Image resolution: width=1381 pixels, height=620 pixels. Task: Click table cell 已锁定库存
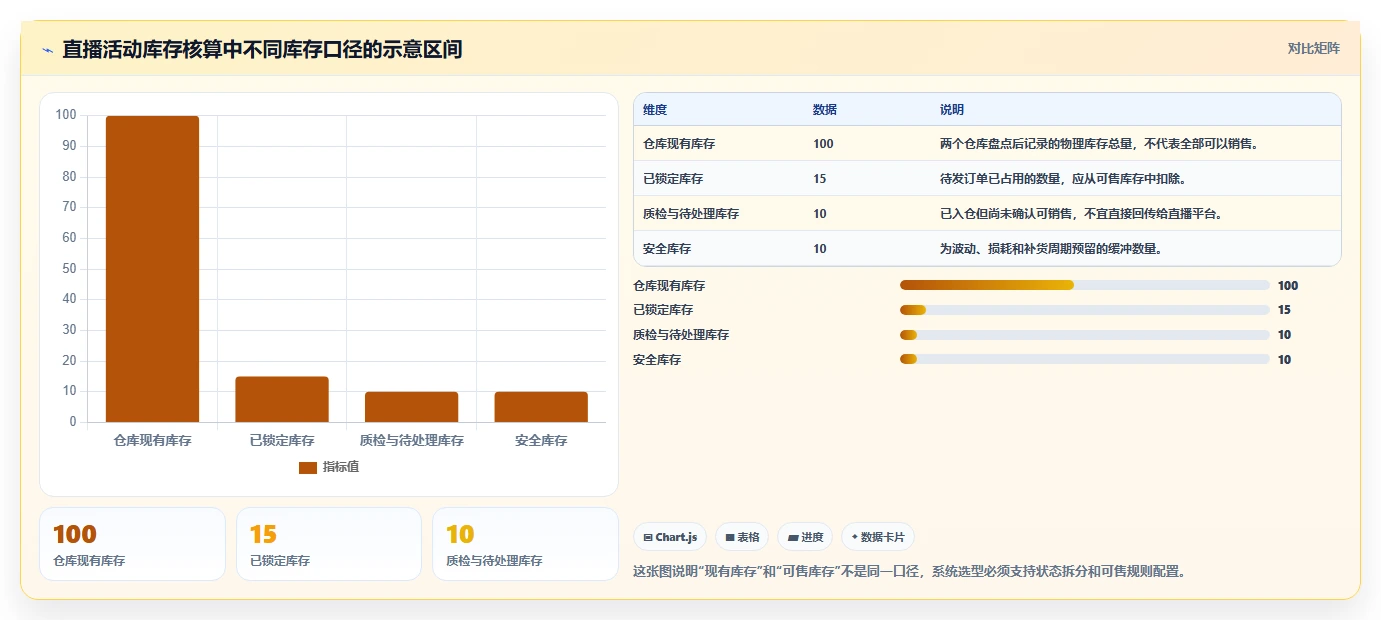[673, 179]
